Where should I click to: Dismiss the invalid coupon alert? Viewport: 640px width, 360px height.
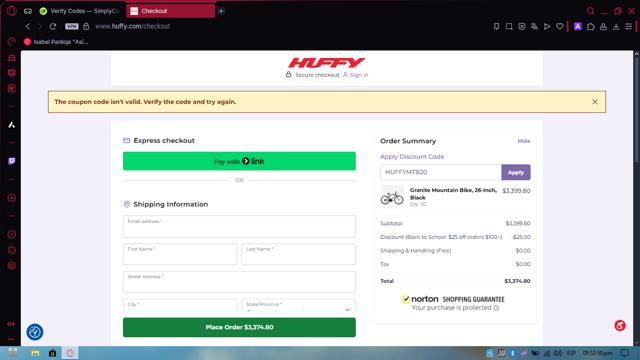pos(595,102)
